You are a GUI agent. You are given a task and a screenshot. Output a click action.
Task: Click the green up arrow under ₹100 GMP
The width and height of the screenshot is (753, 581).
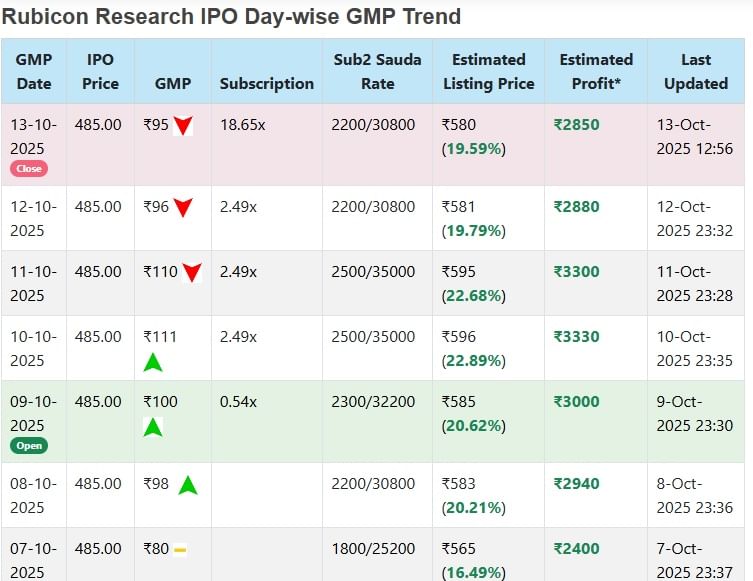[153, 427]
